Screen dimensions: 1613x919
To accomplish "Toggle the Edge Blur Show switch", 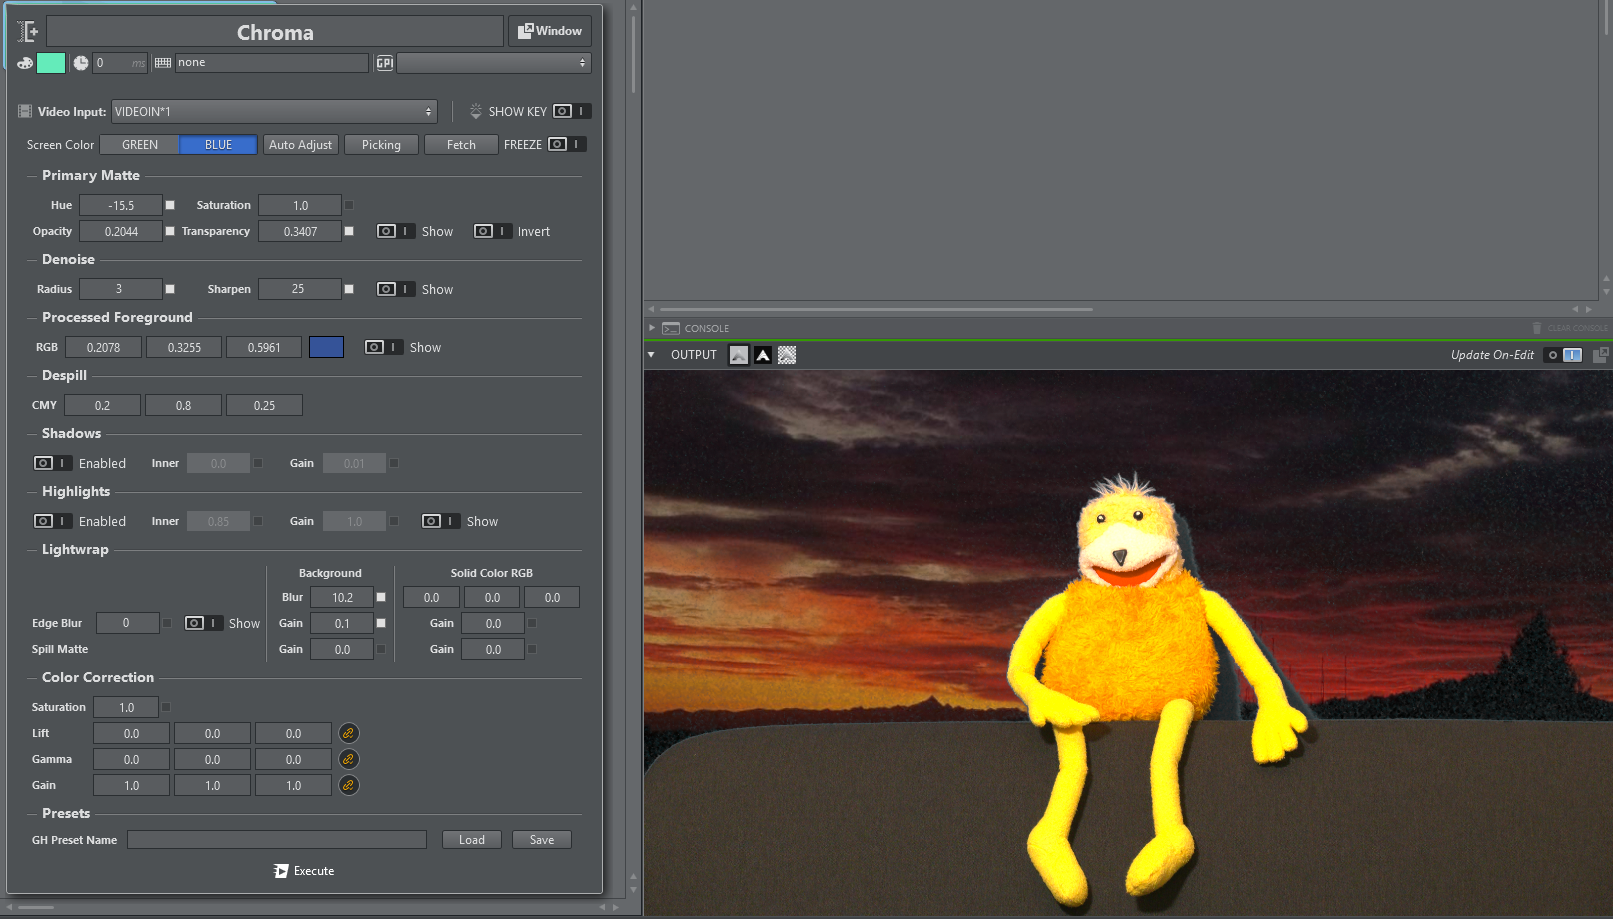I will (203, 623).
